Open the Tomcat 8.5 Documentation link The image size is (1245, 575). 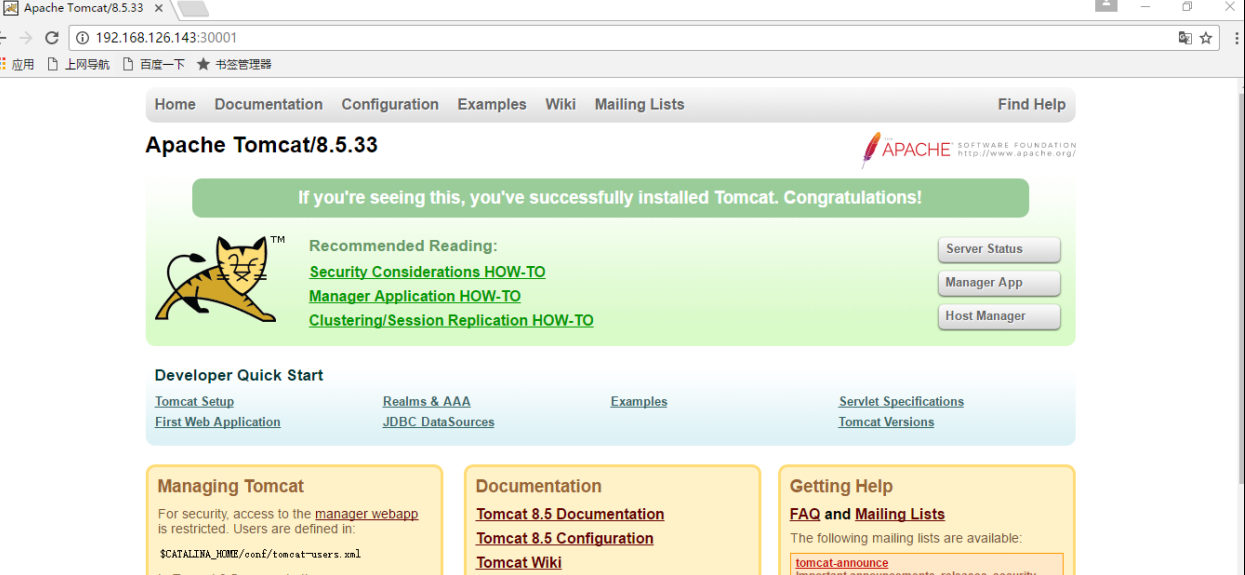pyautogui.click(x=570, y=514)
